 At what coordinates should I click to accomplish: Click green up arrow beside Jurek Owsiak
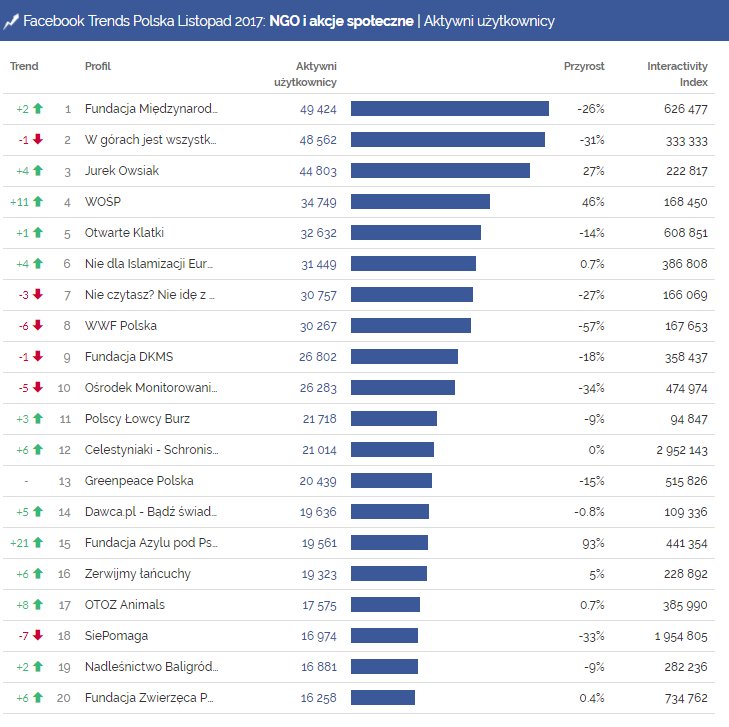38,171
